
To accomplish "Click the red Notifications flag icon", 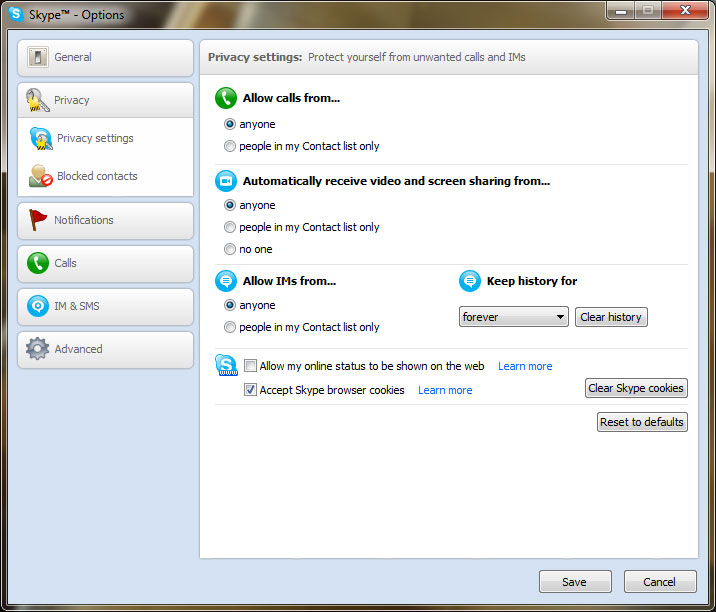I will (37, 220).
